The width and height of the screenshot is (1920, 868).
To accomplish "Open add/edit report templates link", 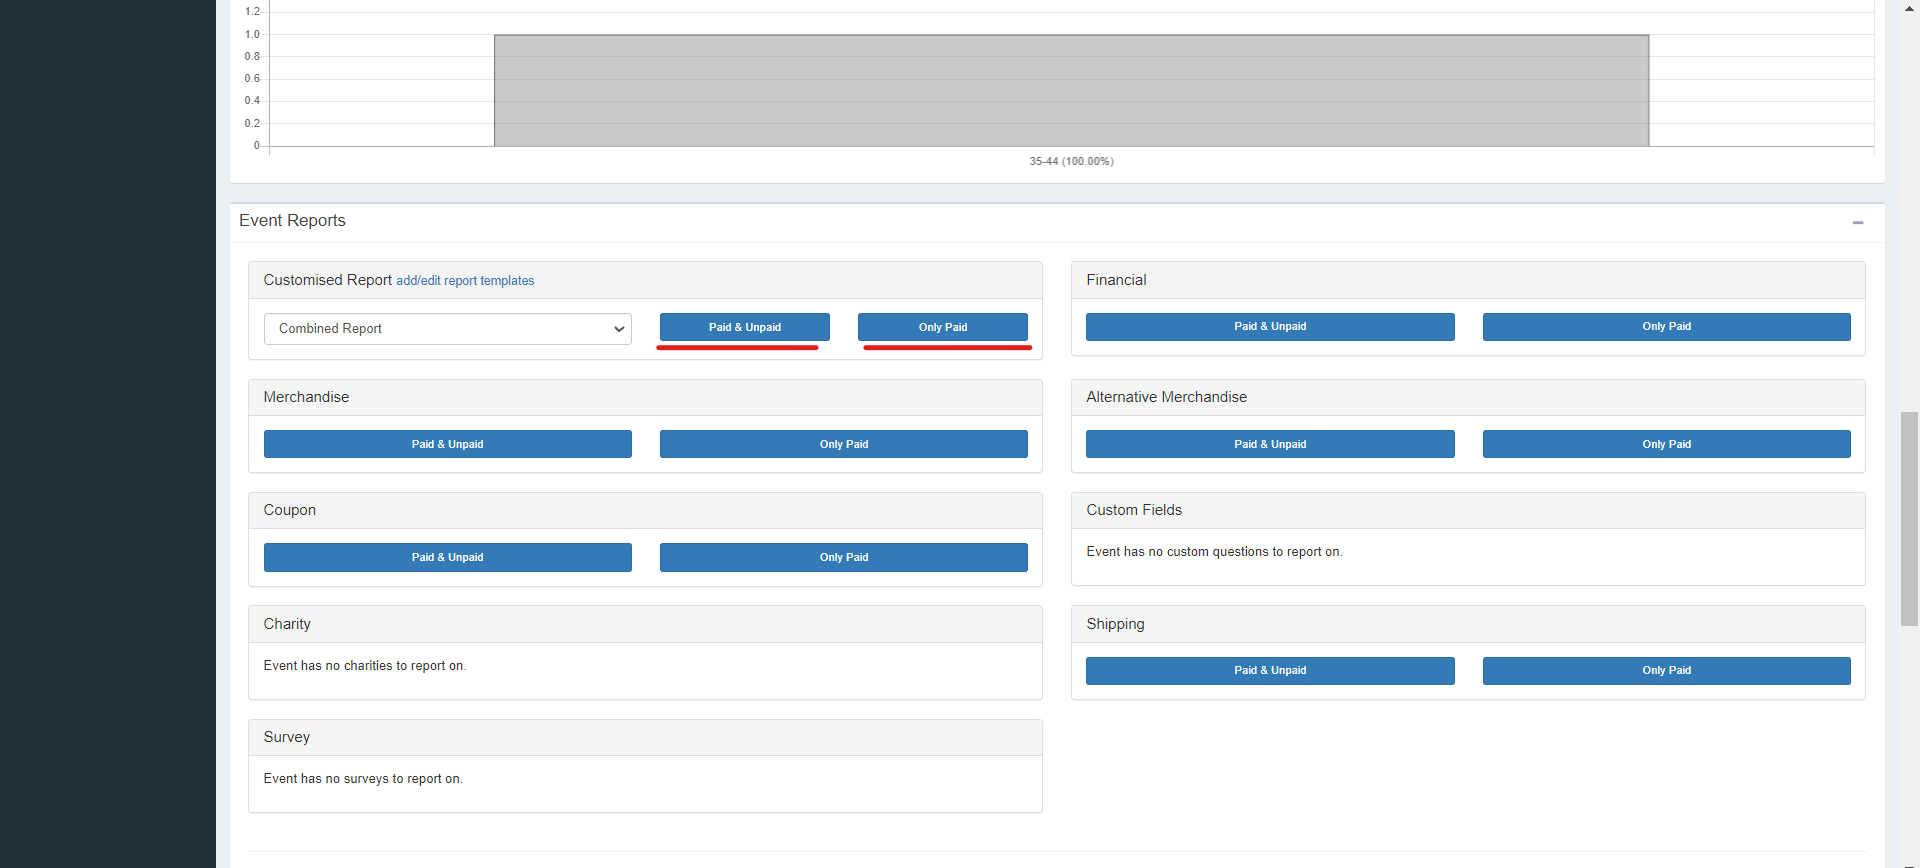I will click(465, 281).
